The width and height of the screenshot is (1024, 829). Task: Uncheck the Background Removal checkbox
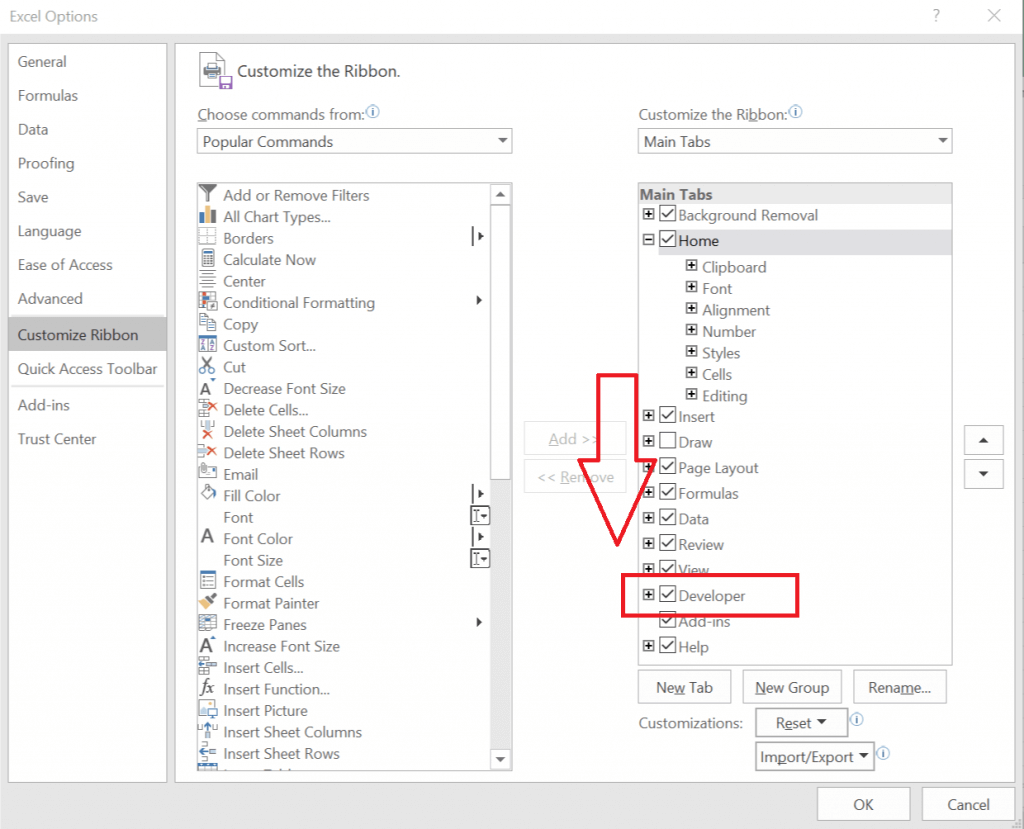pos(667,214)
